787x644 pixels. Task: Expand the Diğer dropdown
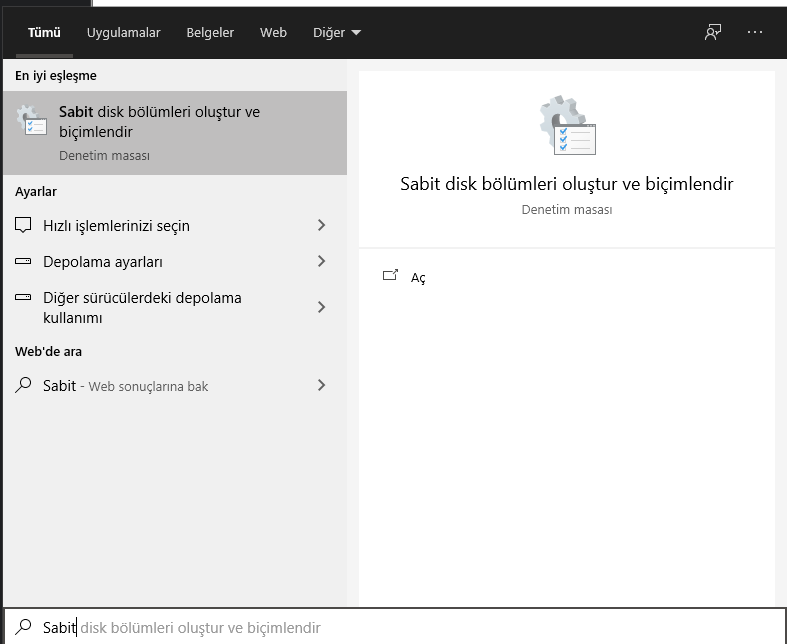tap(337, 33)
